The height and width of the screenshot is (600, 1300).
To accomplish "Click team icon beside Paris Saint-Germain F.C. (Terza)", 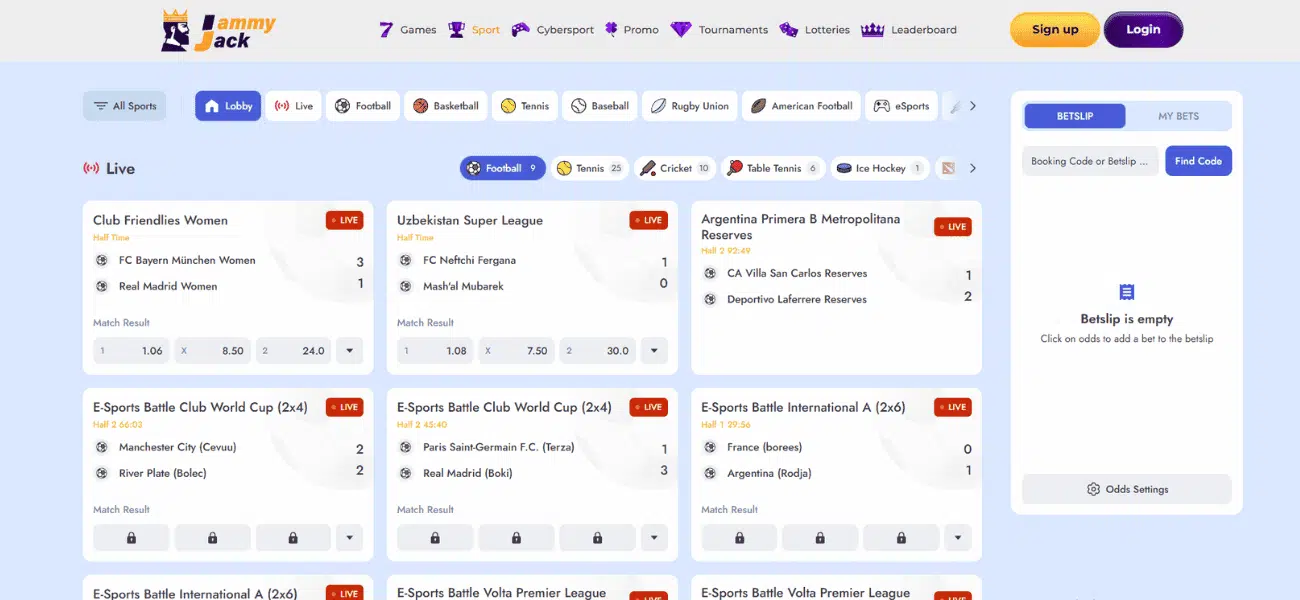I will click(405, 447).
